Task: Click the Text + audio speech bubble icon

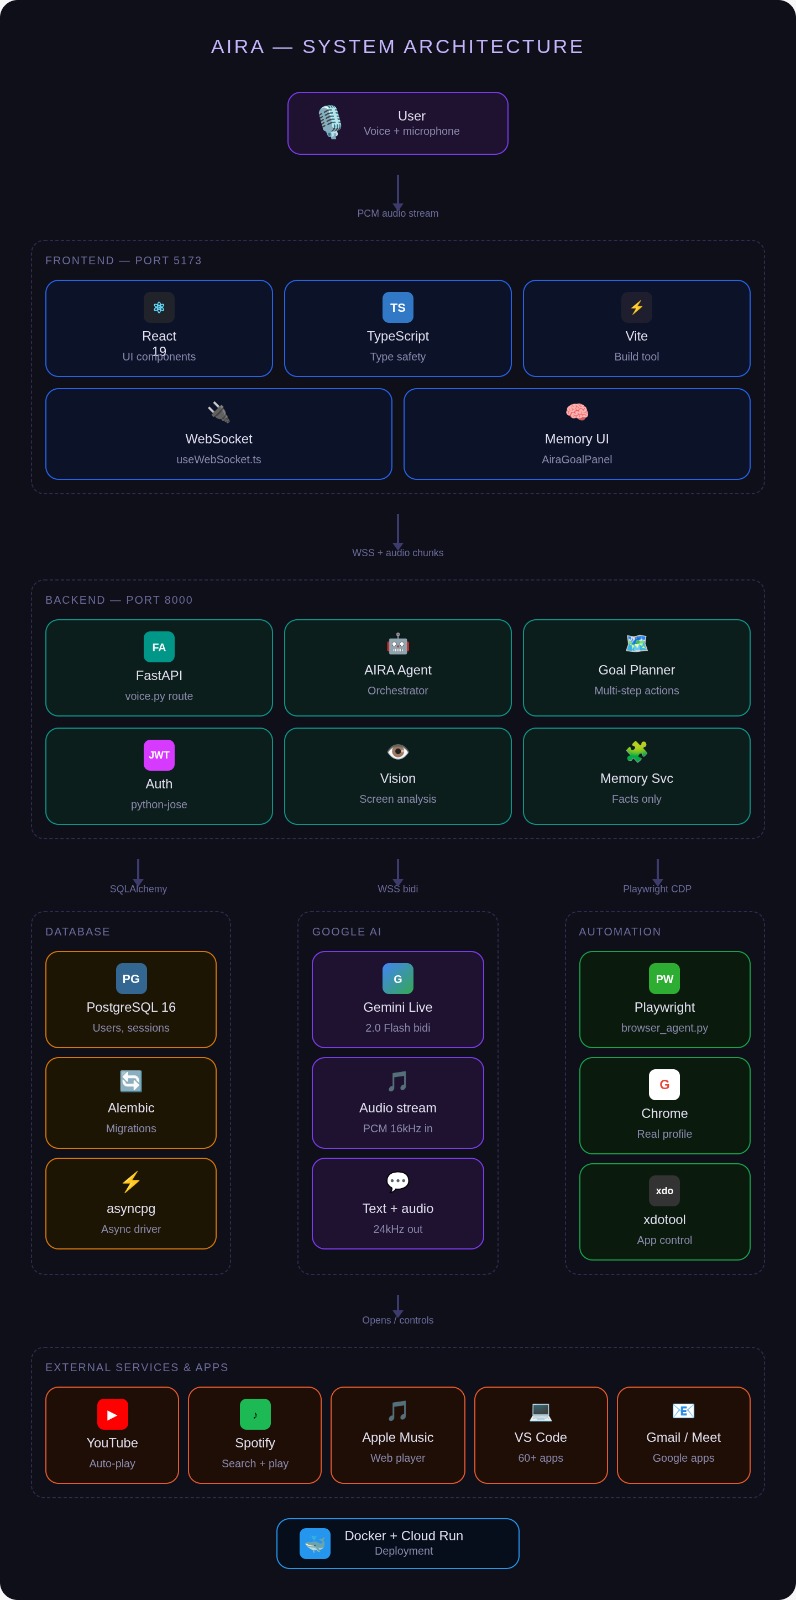Action: click(x=398, y=1182)
